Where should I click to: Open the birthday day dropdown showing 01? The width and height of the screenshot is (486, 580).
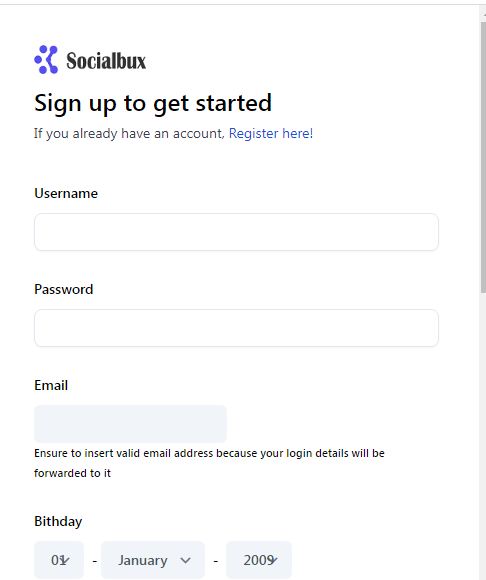[59, 560]
